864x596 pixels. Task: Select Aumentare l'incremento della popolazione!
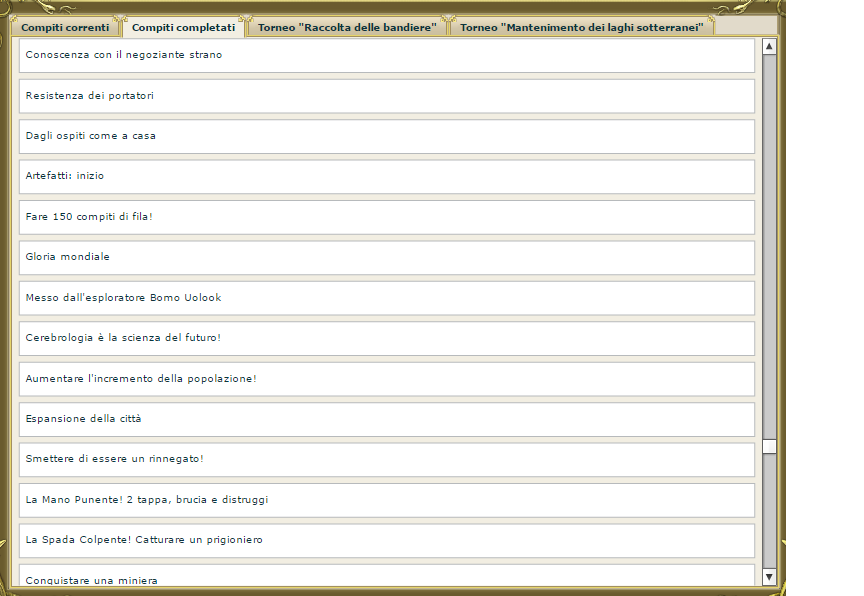[386, 379]
